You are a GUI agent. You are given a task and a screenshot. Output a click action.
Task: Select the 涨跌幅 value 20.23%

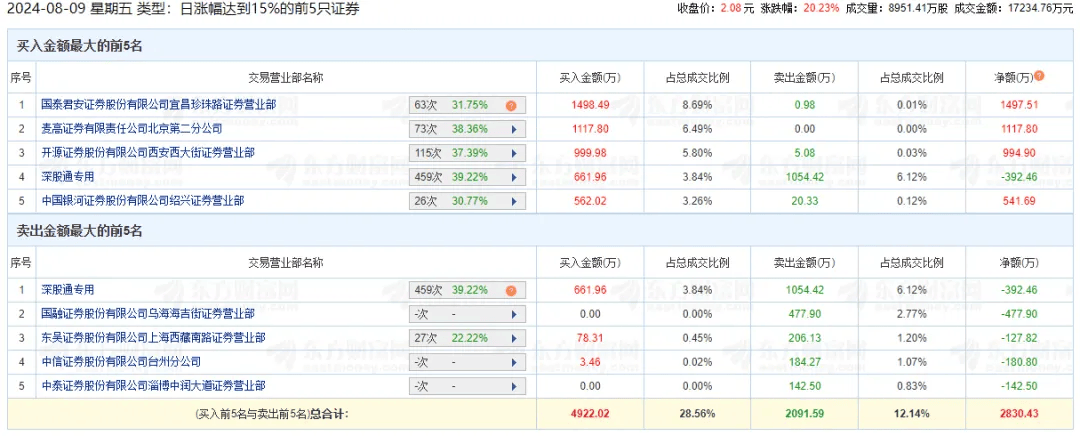click(x=819, y=9)
